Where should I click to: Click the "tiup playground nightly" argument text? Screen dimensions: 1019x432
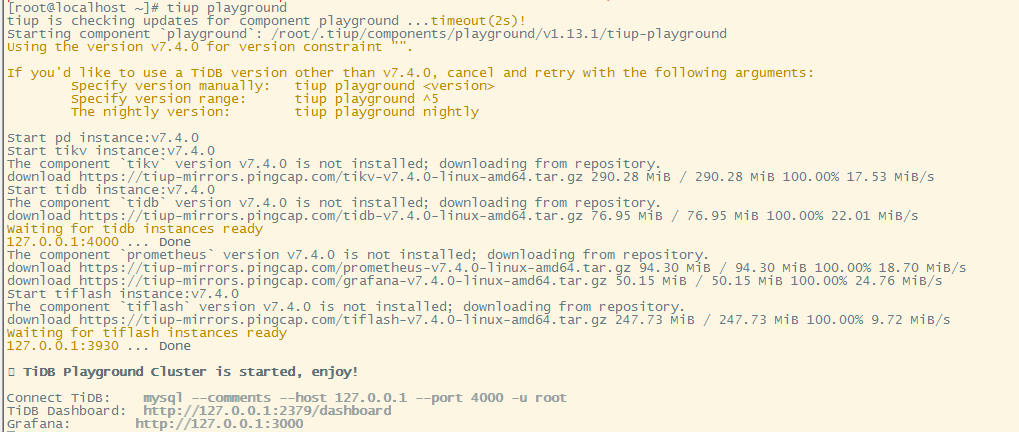(386, 112)
